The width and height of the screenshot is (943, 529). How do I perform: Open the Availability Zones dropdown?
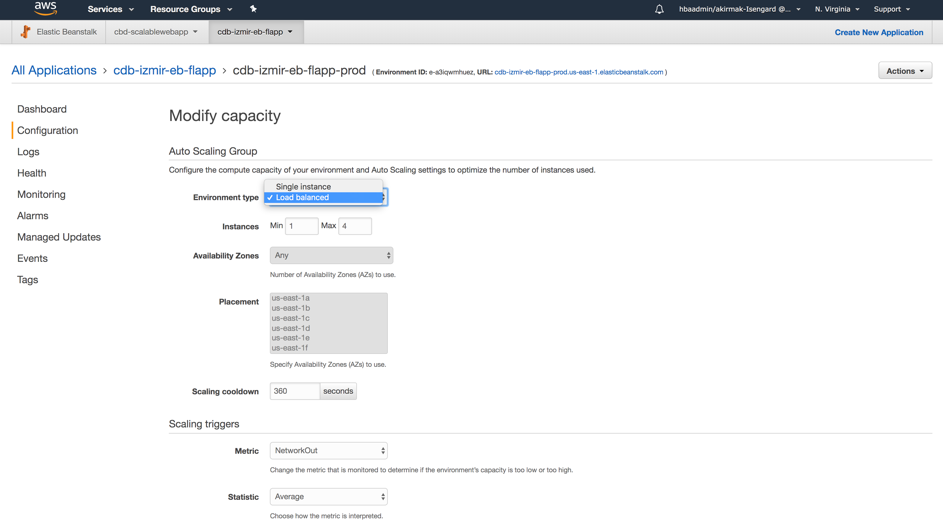331,255
